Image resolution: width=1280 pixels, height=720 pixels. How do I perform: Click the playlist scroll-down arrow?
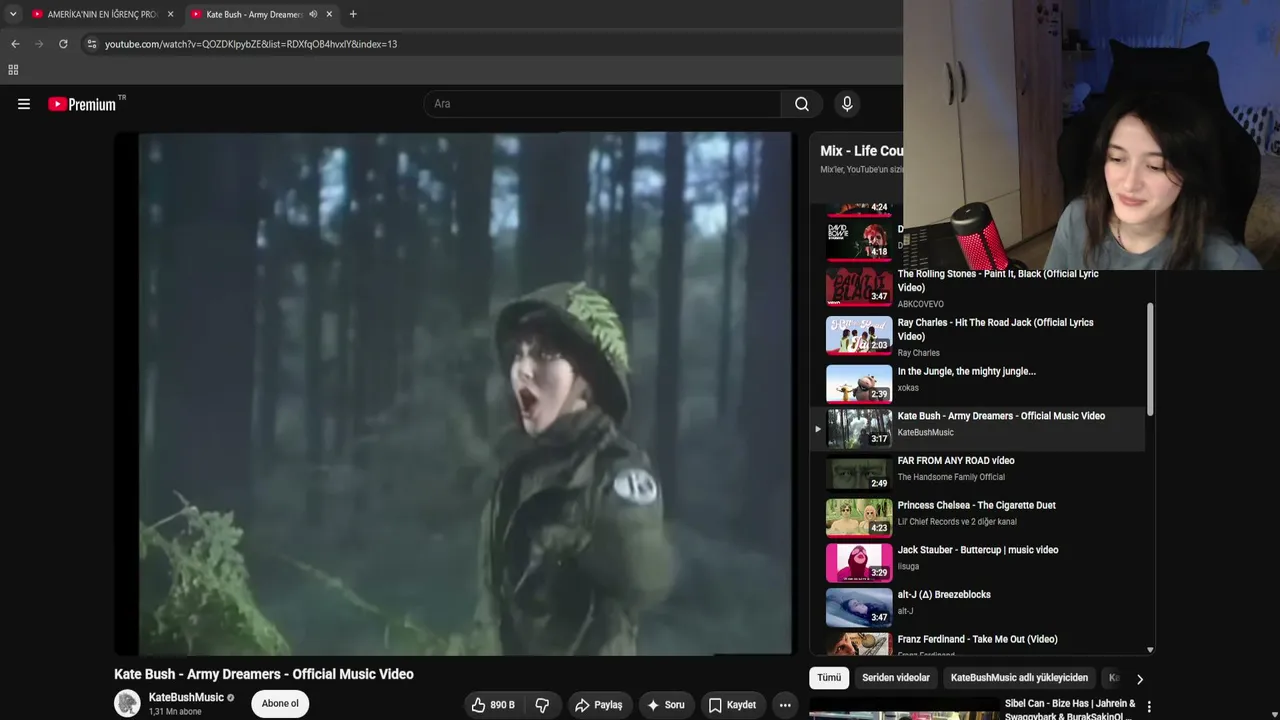(x=1150, y=650)
